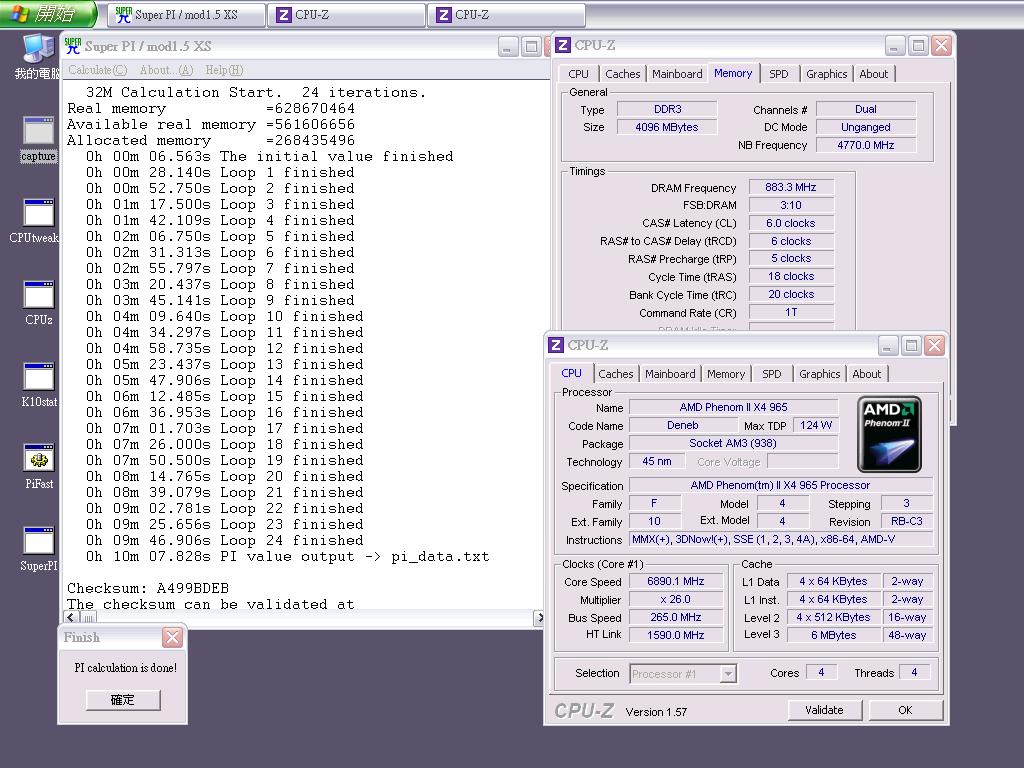
Task: Select the CPUz desktop icon
Action: (39, 303)
